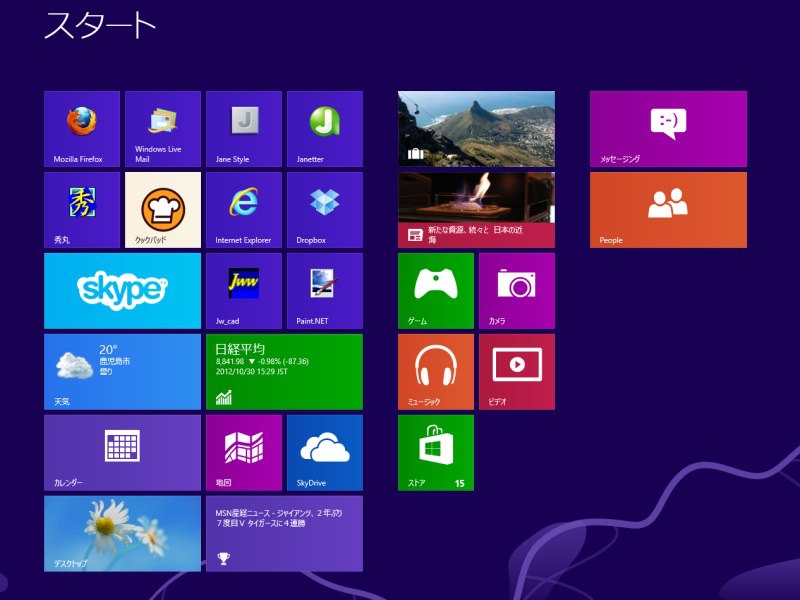This screenshot has width=800, height=600.
Task: Open the MSN産経ニュース sports tile
Action: (x=284, y=534)
